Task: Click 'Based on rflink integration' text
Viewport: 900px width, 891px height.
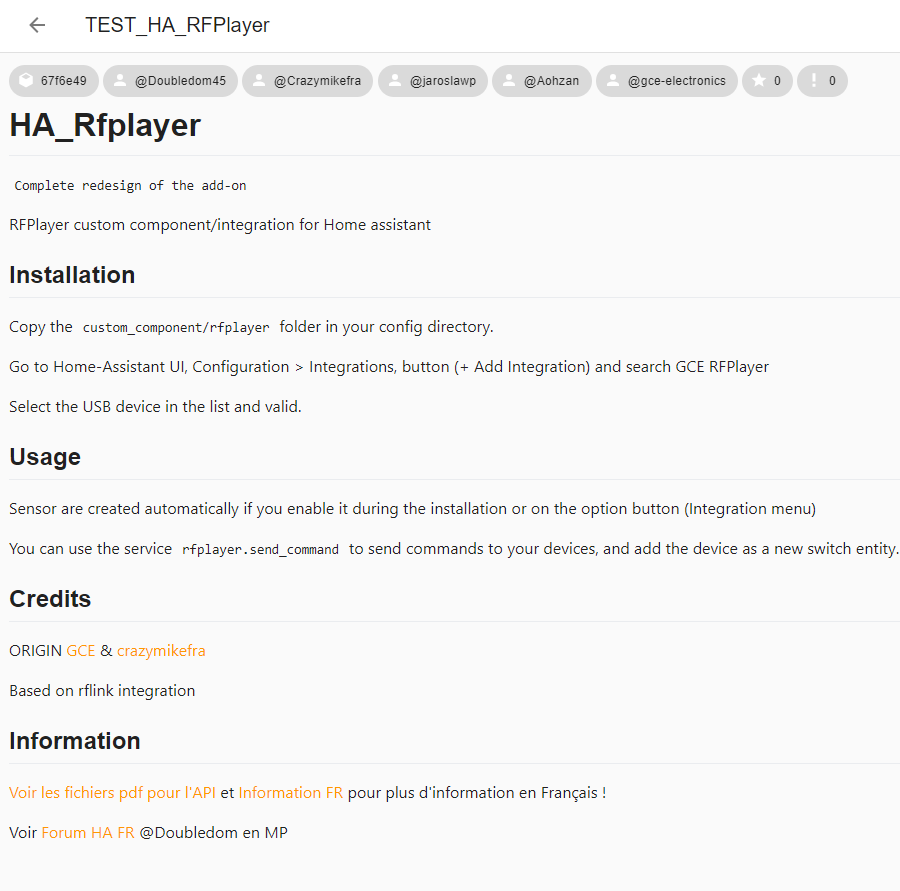Action: (x=102, y=691)
